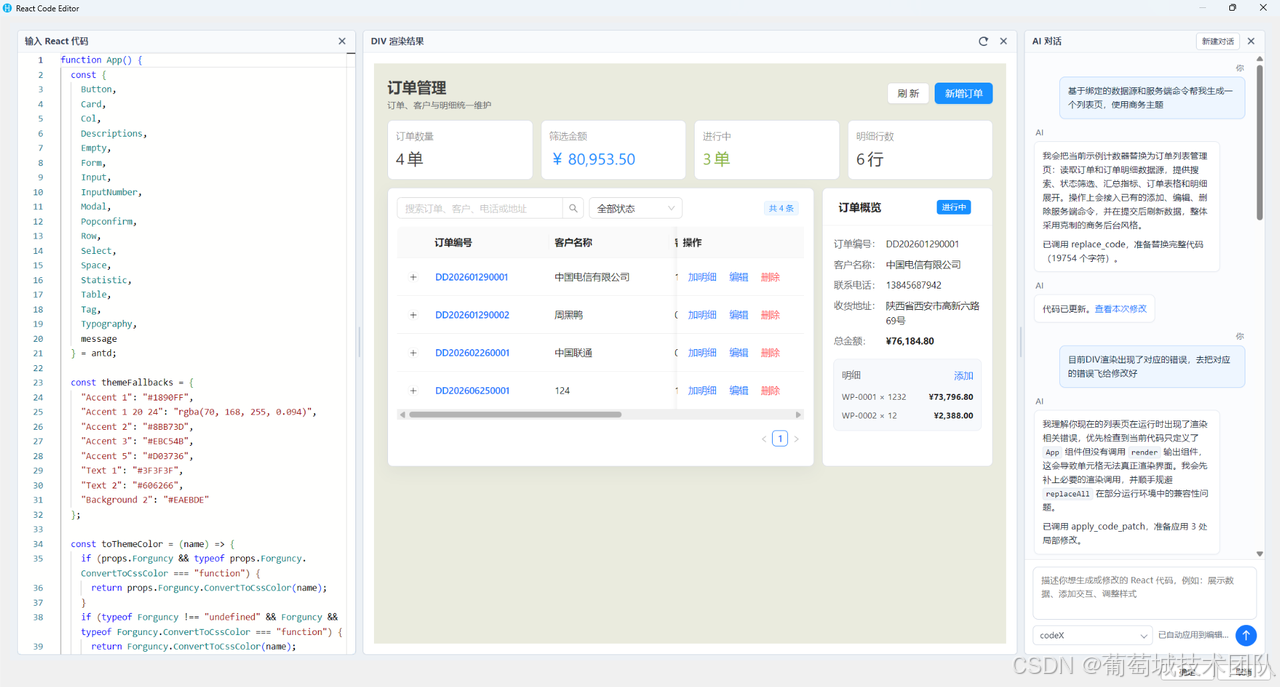Click the AI chat scrollbar thumb
This screenshot has height=687, width=1280.
click(x=1260, y=140)
